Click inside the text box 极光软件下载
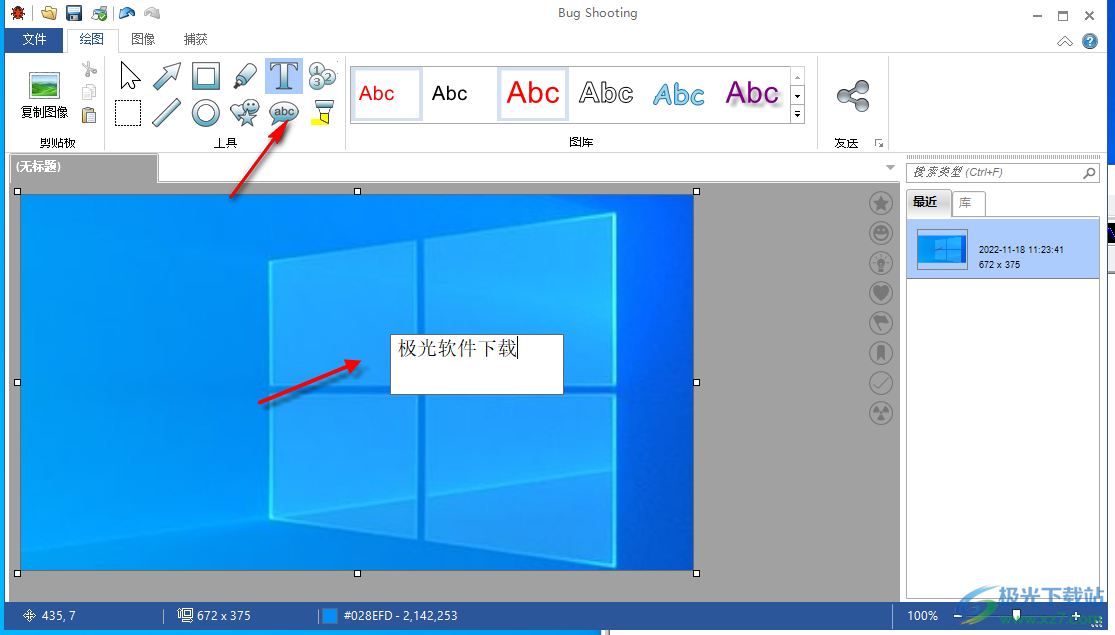The width and height of the screenshot is (1115, 635). pos(476,364)
